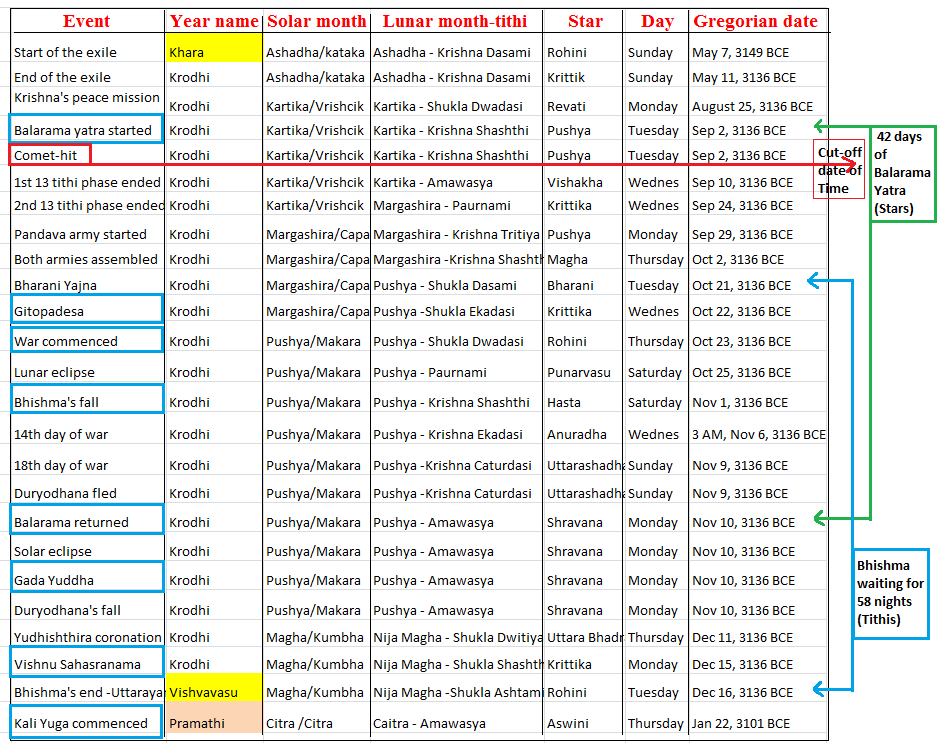
Task: Select the 'Dec 11, 3136 BCE' date cell
Action: tap(742, 637)
